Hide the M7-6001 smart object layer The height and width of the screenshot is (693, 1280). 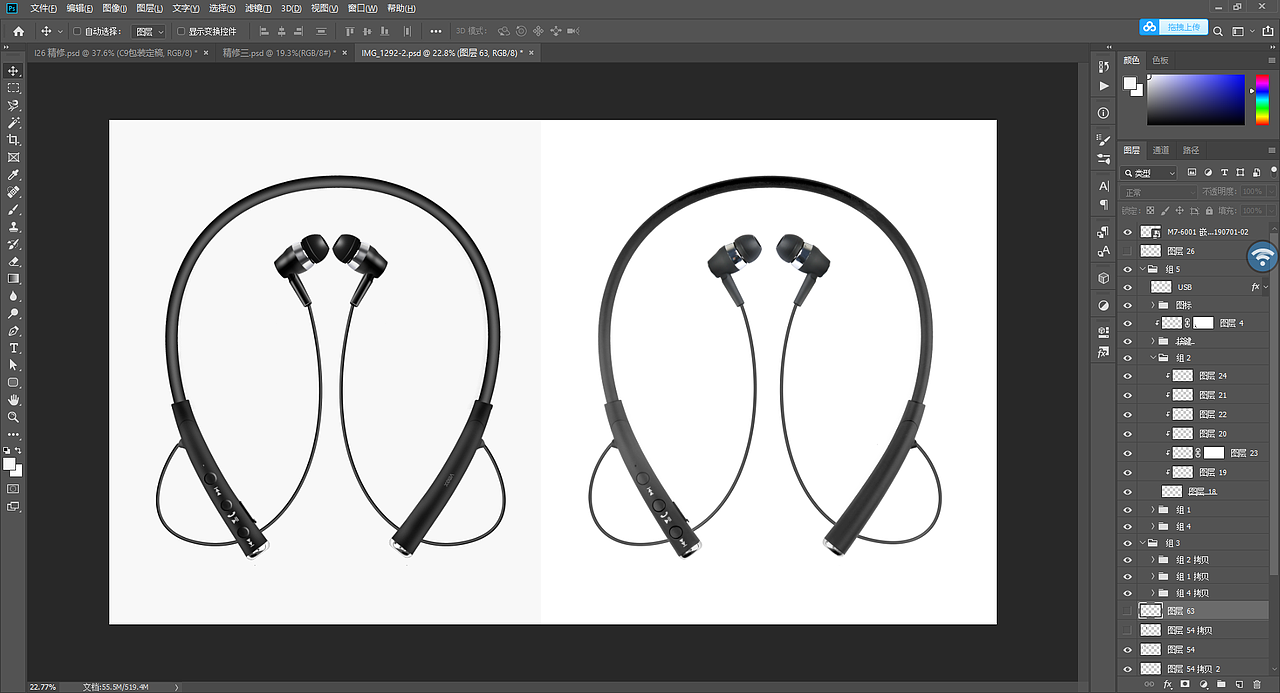(1128, 231)
